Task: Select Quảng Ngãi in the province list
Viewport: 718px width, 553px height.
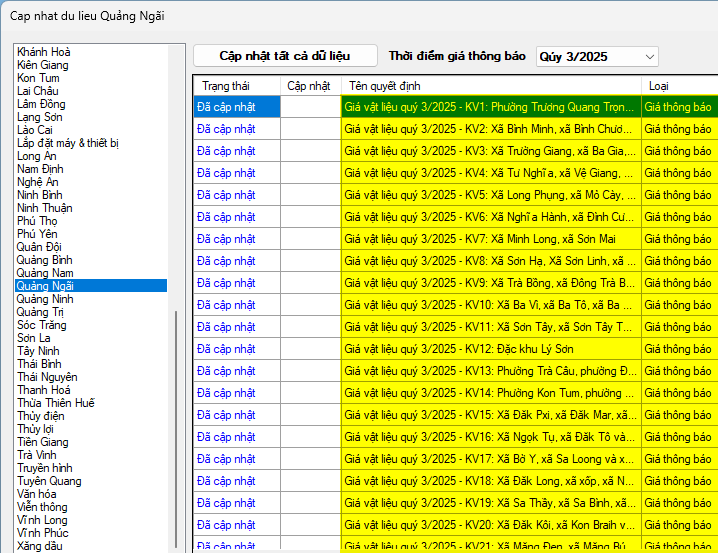Action: 45,286
